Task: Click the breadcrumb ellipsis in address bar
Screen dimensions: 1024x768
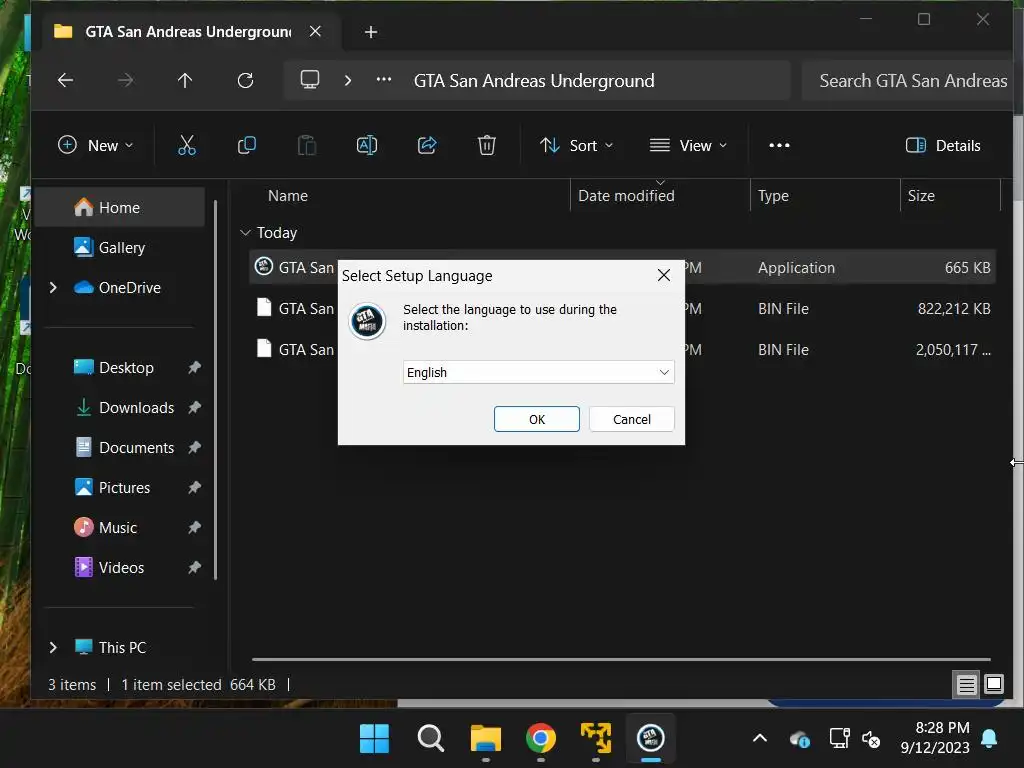Action: 384,80
